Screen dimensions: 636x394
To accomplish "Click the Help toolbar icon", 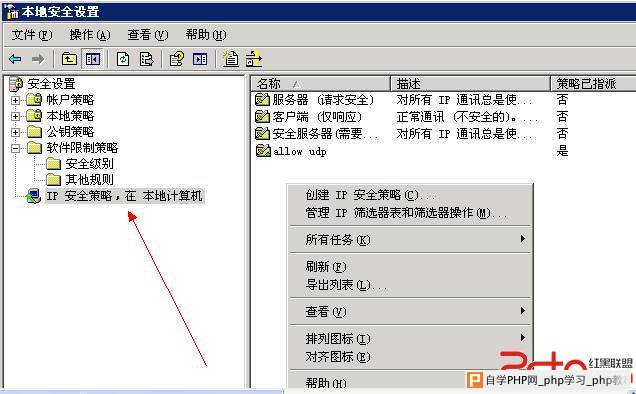I will pos(176,59).
